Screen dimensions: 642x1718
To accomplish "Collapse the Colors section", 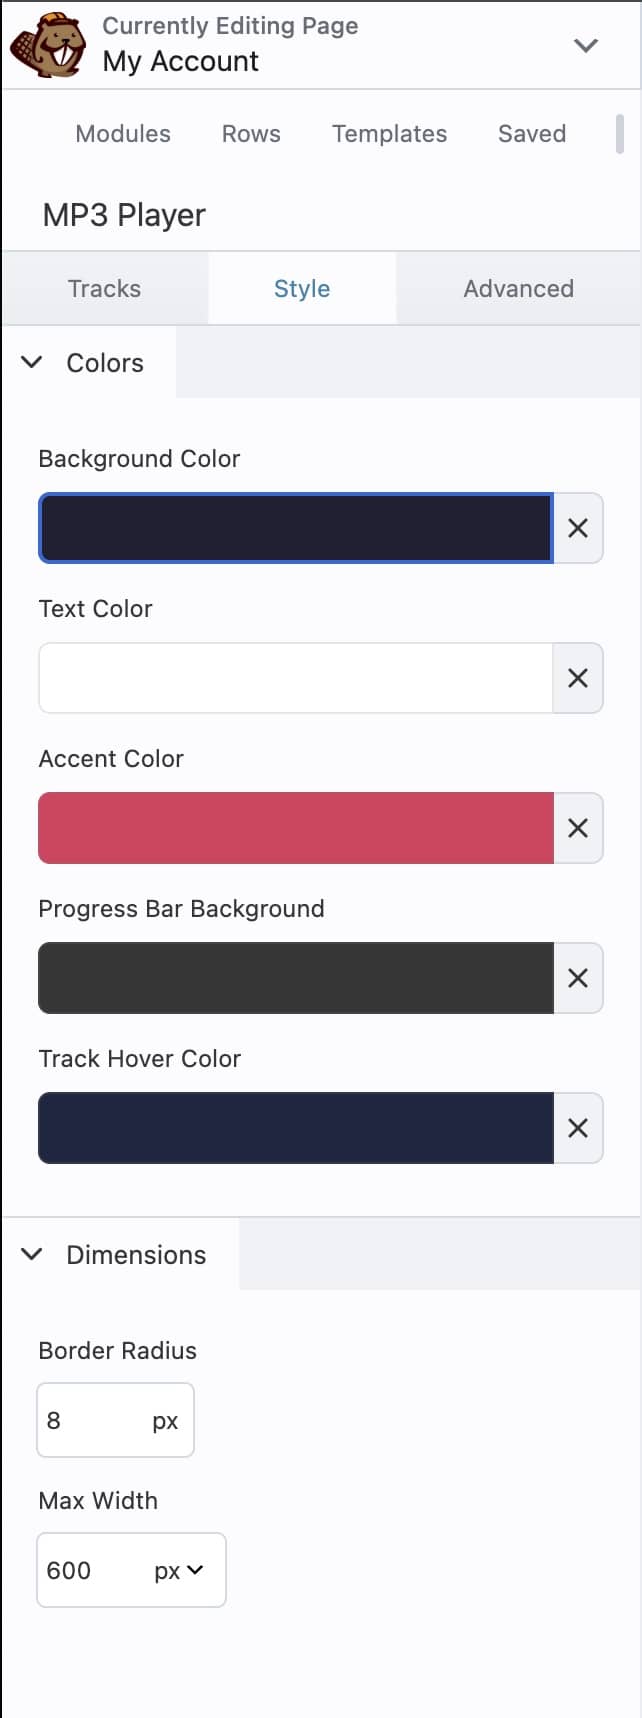I will 32,362.
